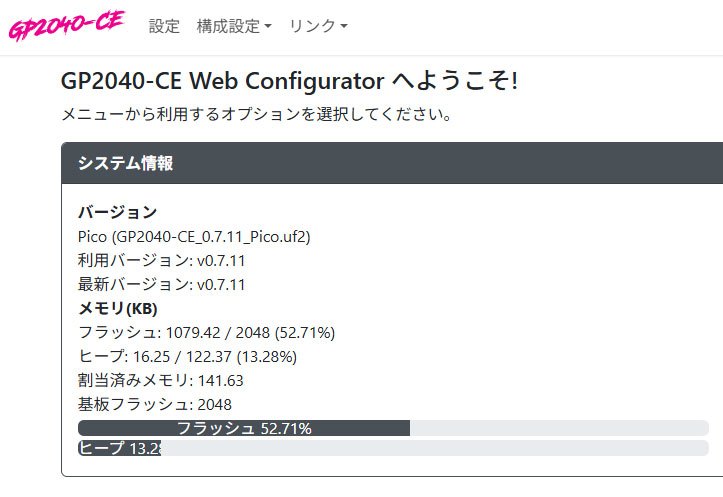The width and height of the screenshot is (723, 497).
Task: Click the フラッシュ 1079.42 / 2048 usage line
Action: [x=205, y=332]
